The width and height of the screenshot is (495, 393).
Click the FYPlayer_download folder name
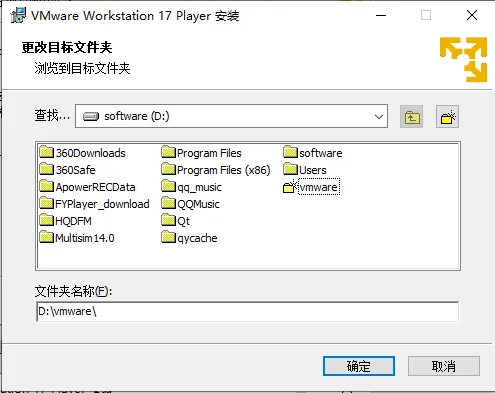click(102, 204)
